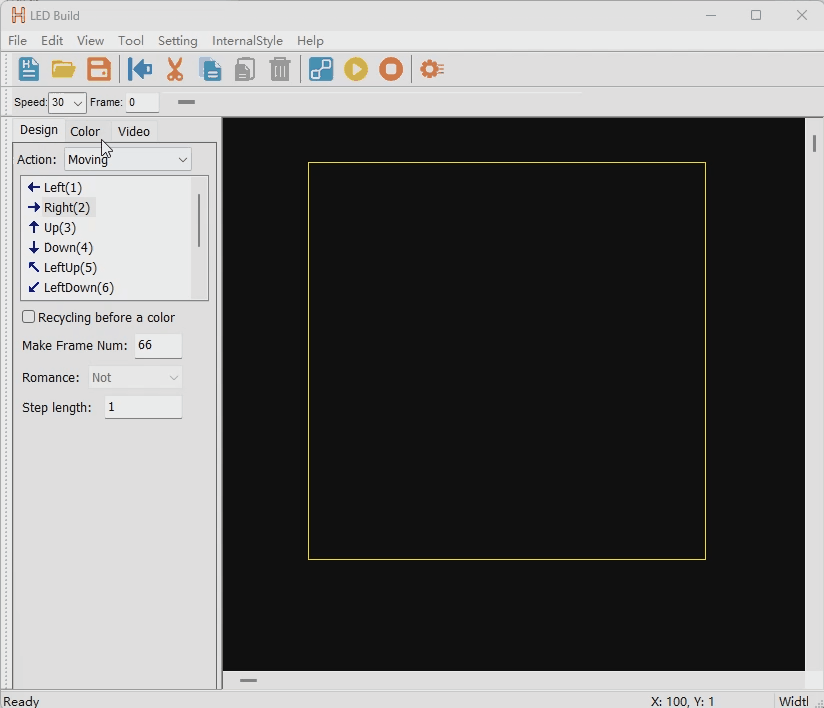Open the InternalStyle menu

[x=247, y=41]
